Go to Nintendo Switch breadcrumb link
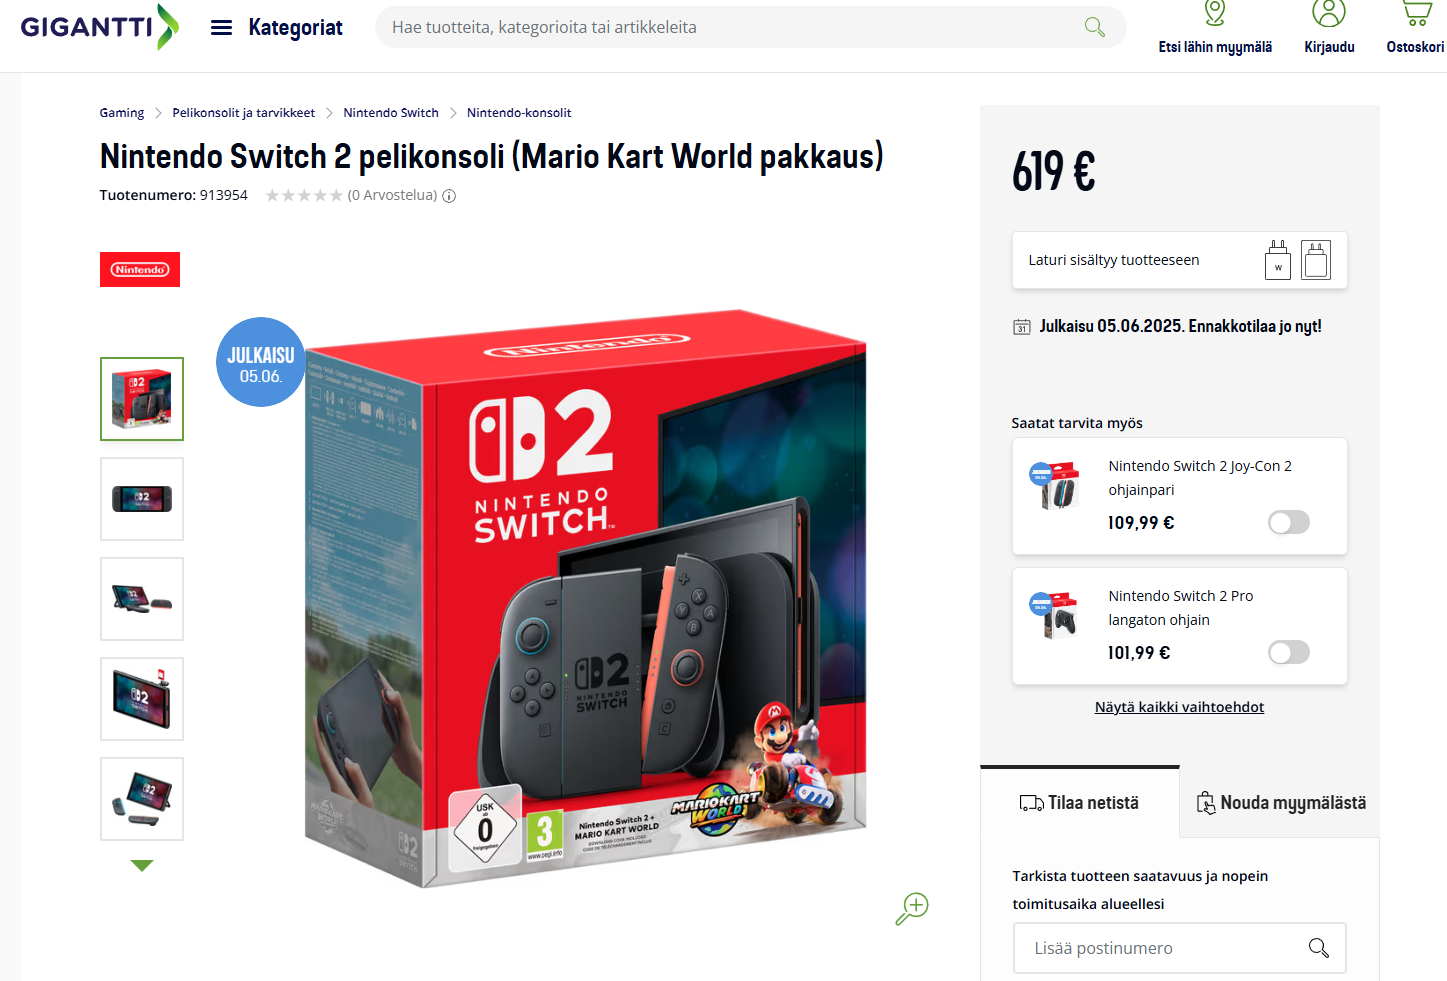Screen dimensions: 1447x981 [x=391, y=113]
